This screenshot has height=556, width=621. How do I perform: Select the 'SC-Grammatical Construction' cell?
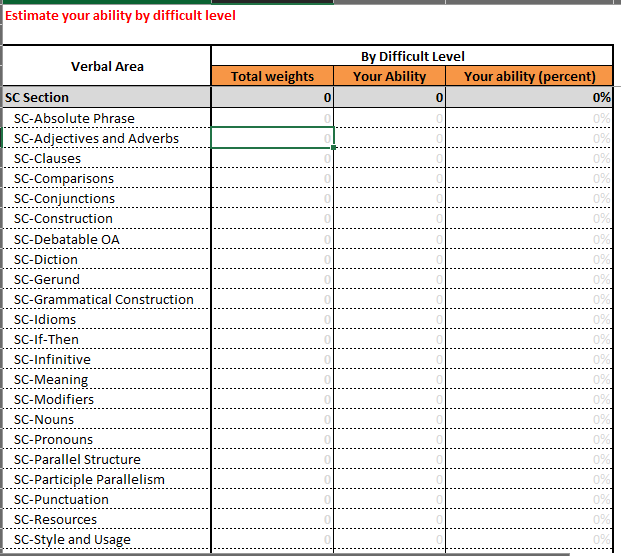click(107, 299)
